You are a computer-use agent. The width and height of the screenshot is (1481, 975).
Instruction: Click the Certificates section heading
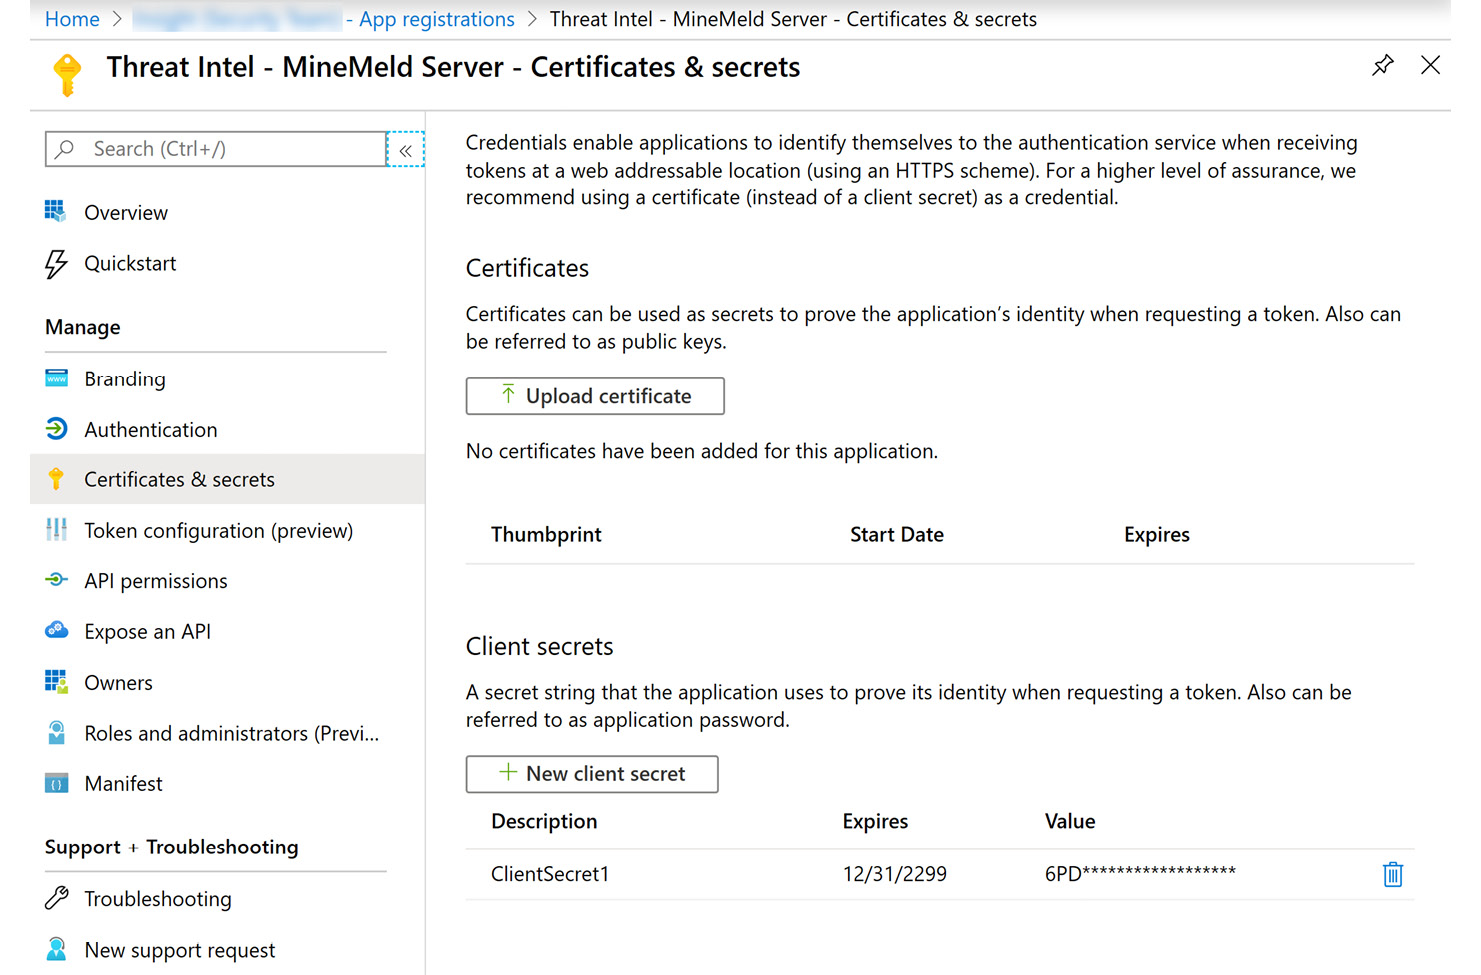tap(527, 268)
